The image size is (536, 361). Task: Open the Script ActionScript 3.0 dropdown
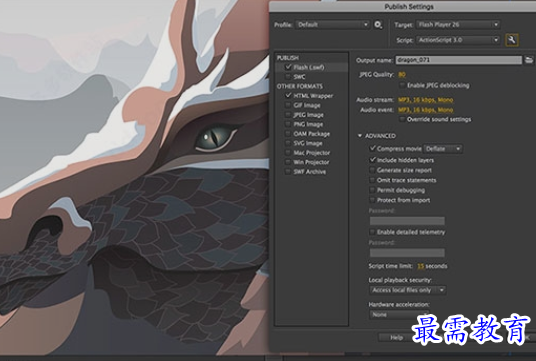pyautogui.click(x=458, y=40)
